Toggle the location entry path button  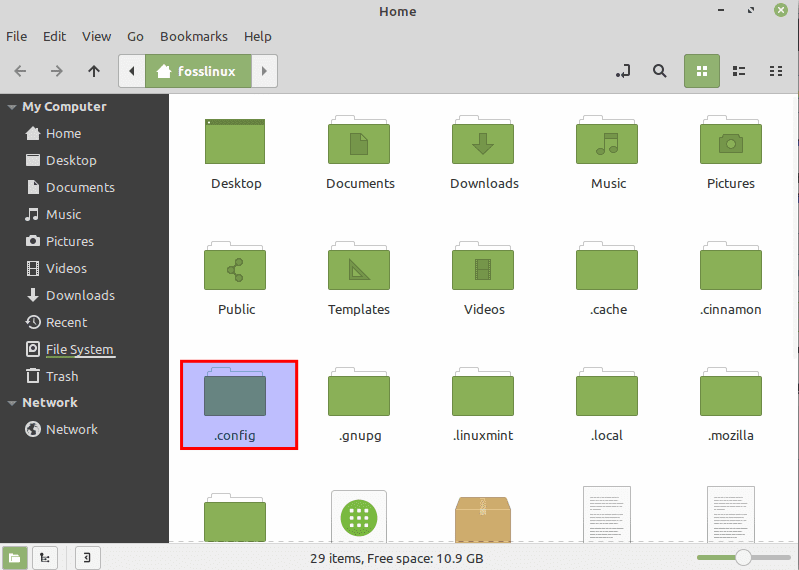[x=623, y=71]
